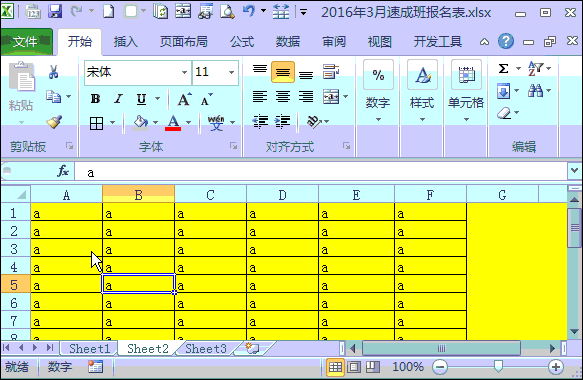
Task: Click the Clear eraser icon
Action: click(504, 113)
